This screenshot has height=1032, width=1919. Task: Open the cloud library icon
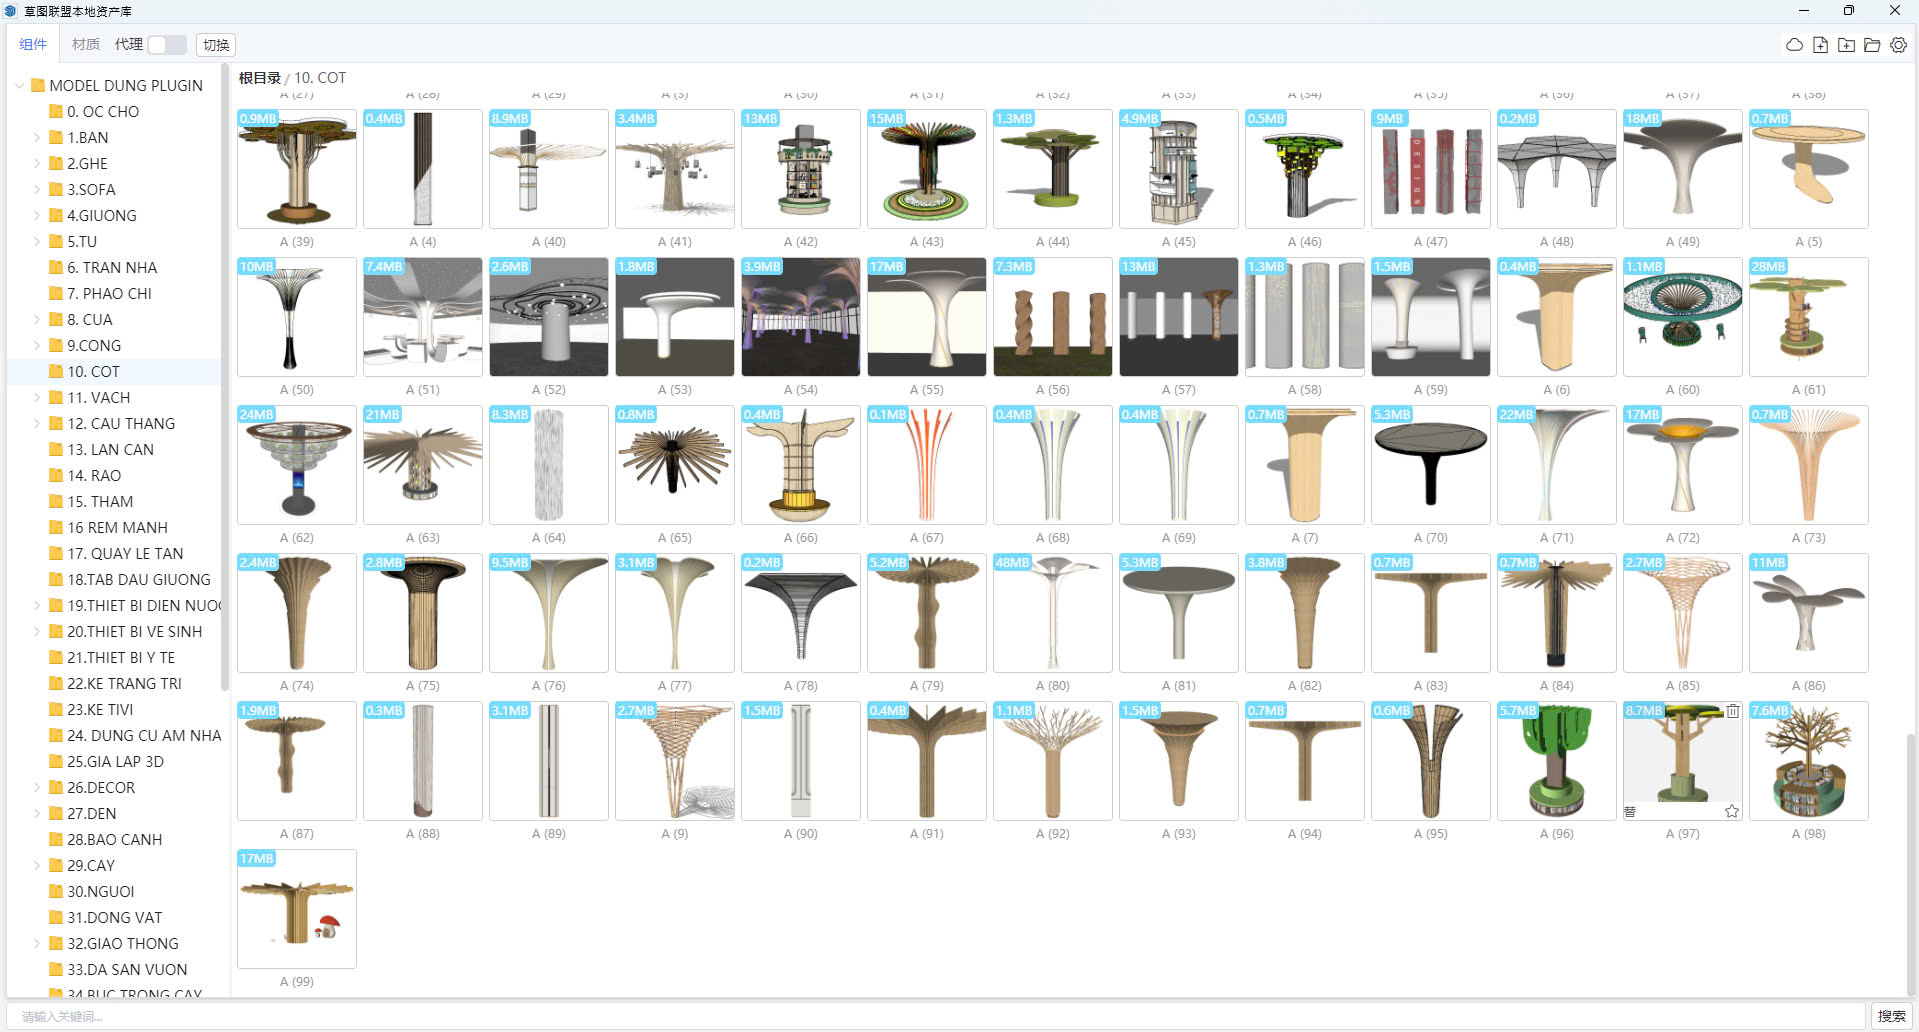(x=1794, y=45)
